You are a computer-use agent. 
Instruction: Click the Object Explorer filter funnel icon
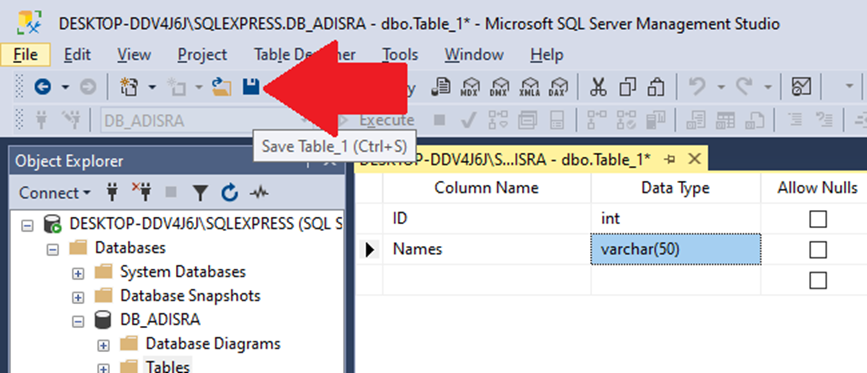[200, 193]
